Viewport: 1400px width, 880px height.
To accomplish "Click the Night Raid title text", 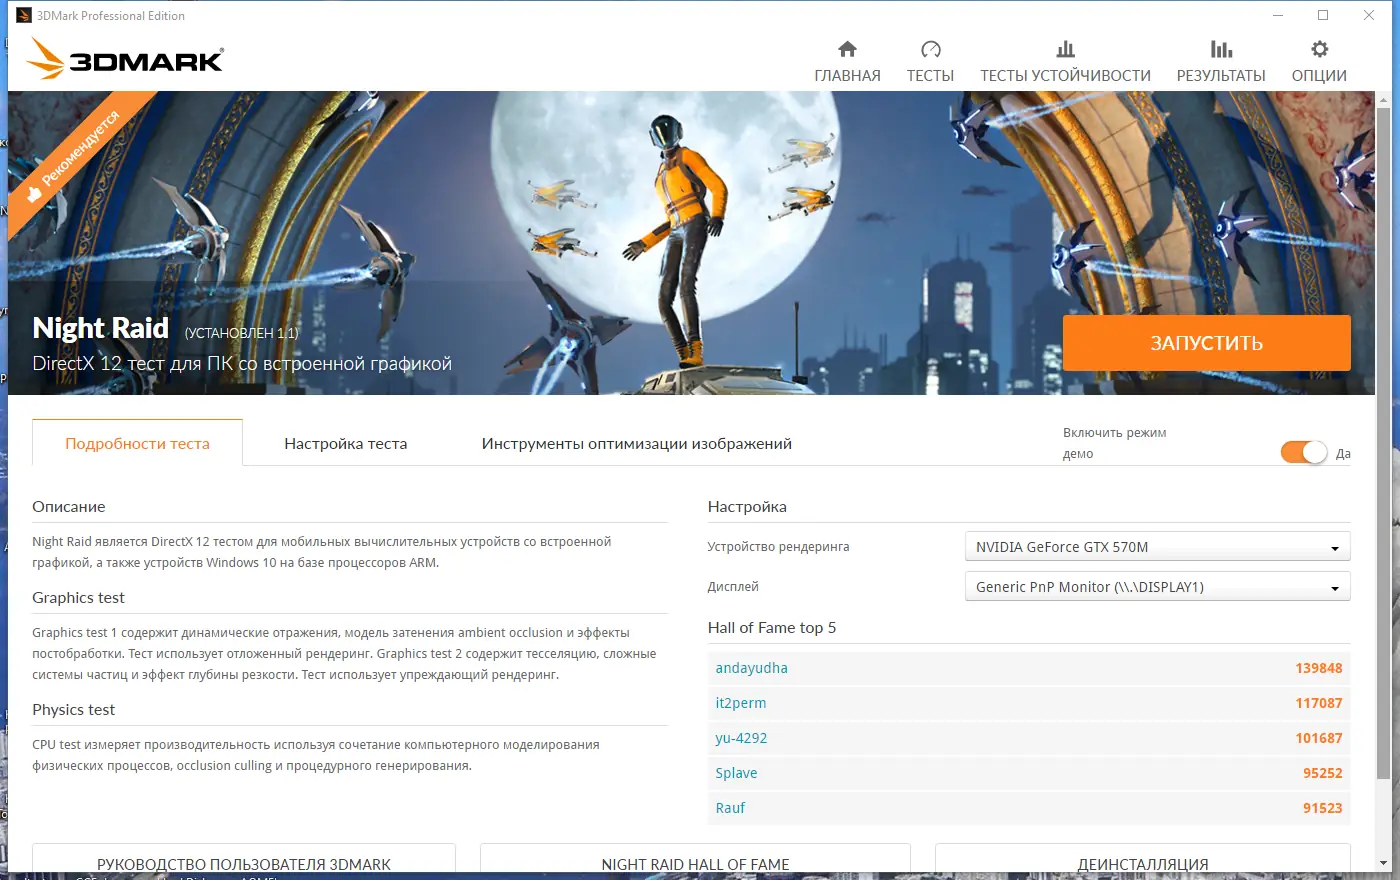I will (x=100, y=328).
